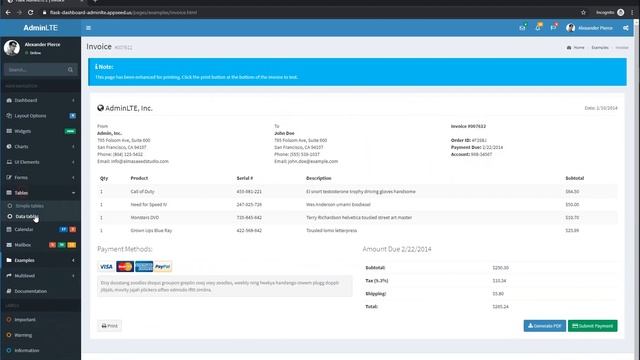
Task: Click the browser back arrow
Action: [8, 12]
